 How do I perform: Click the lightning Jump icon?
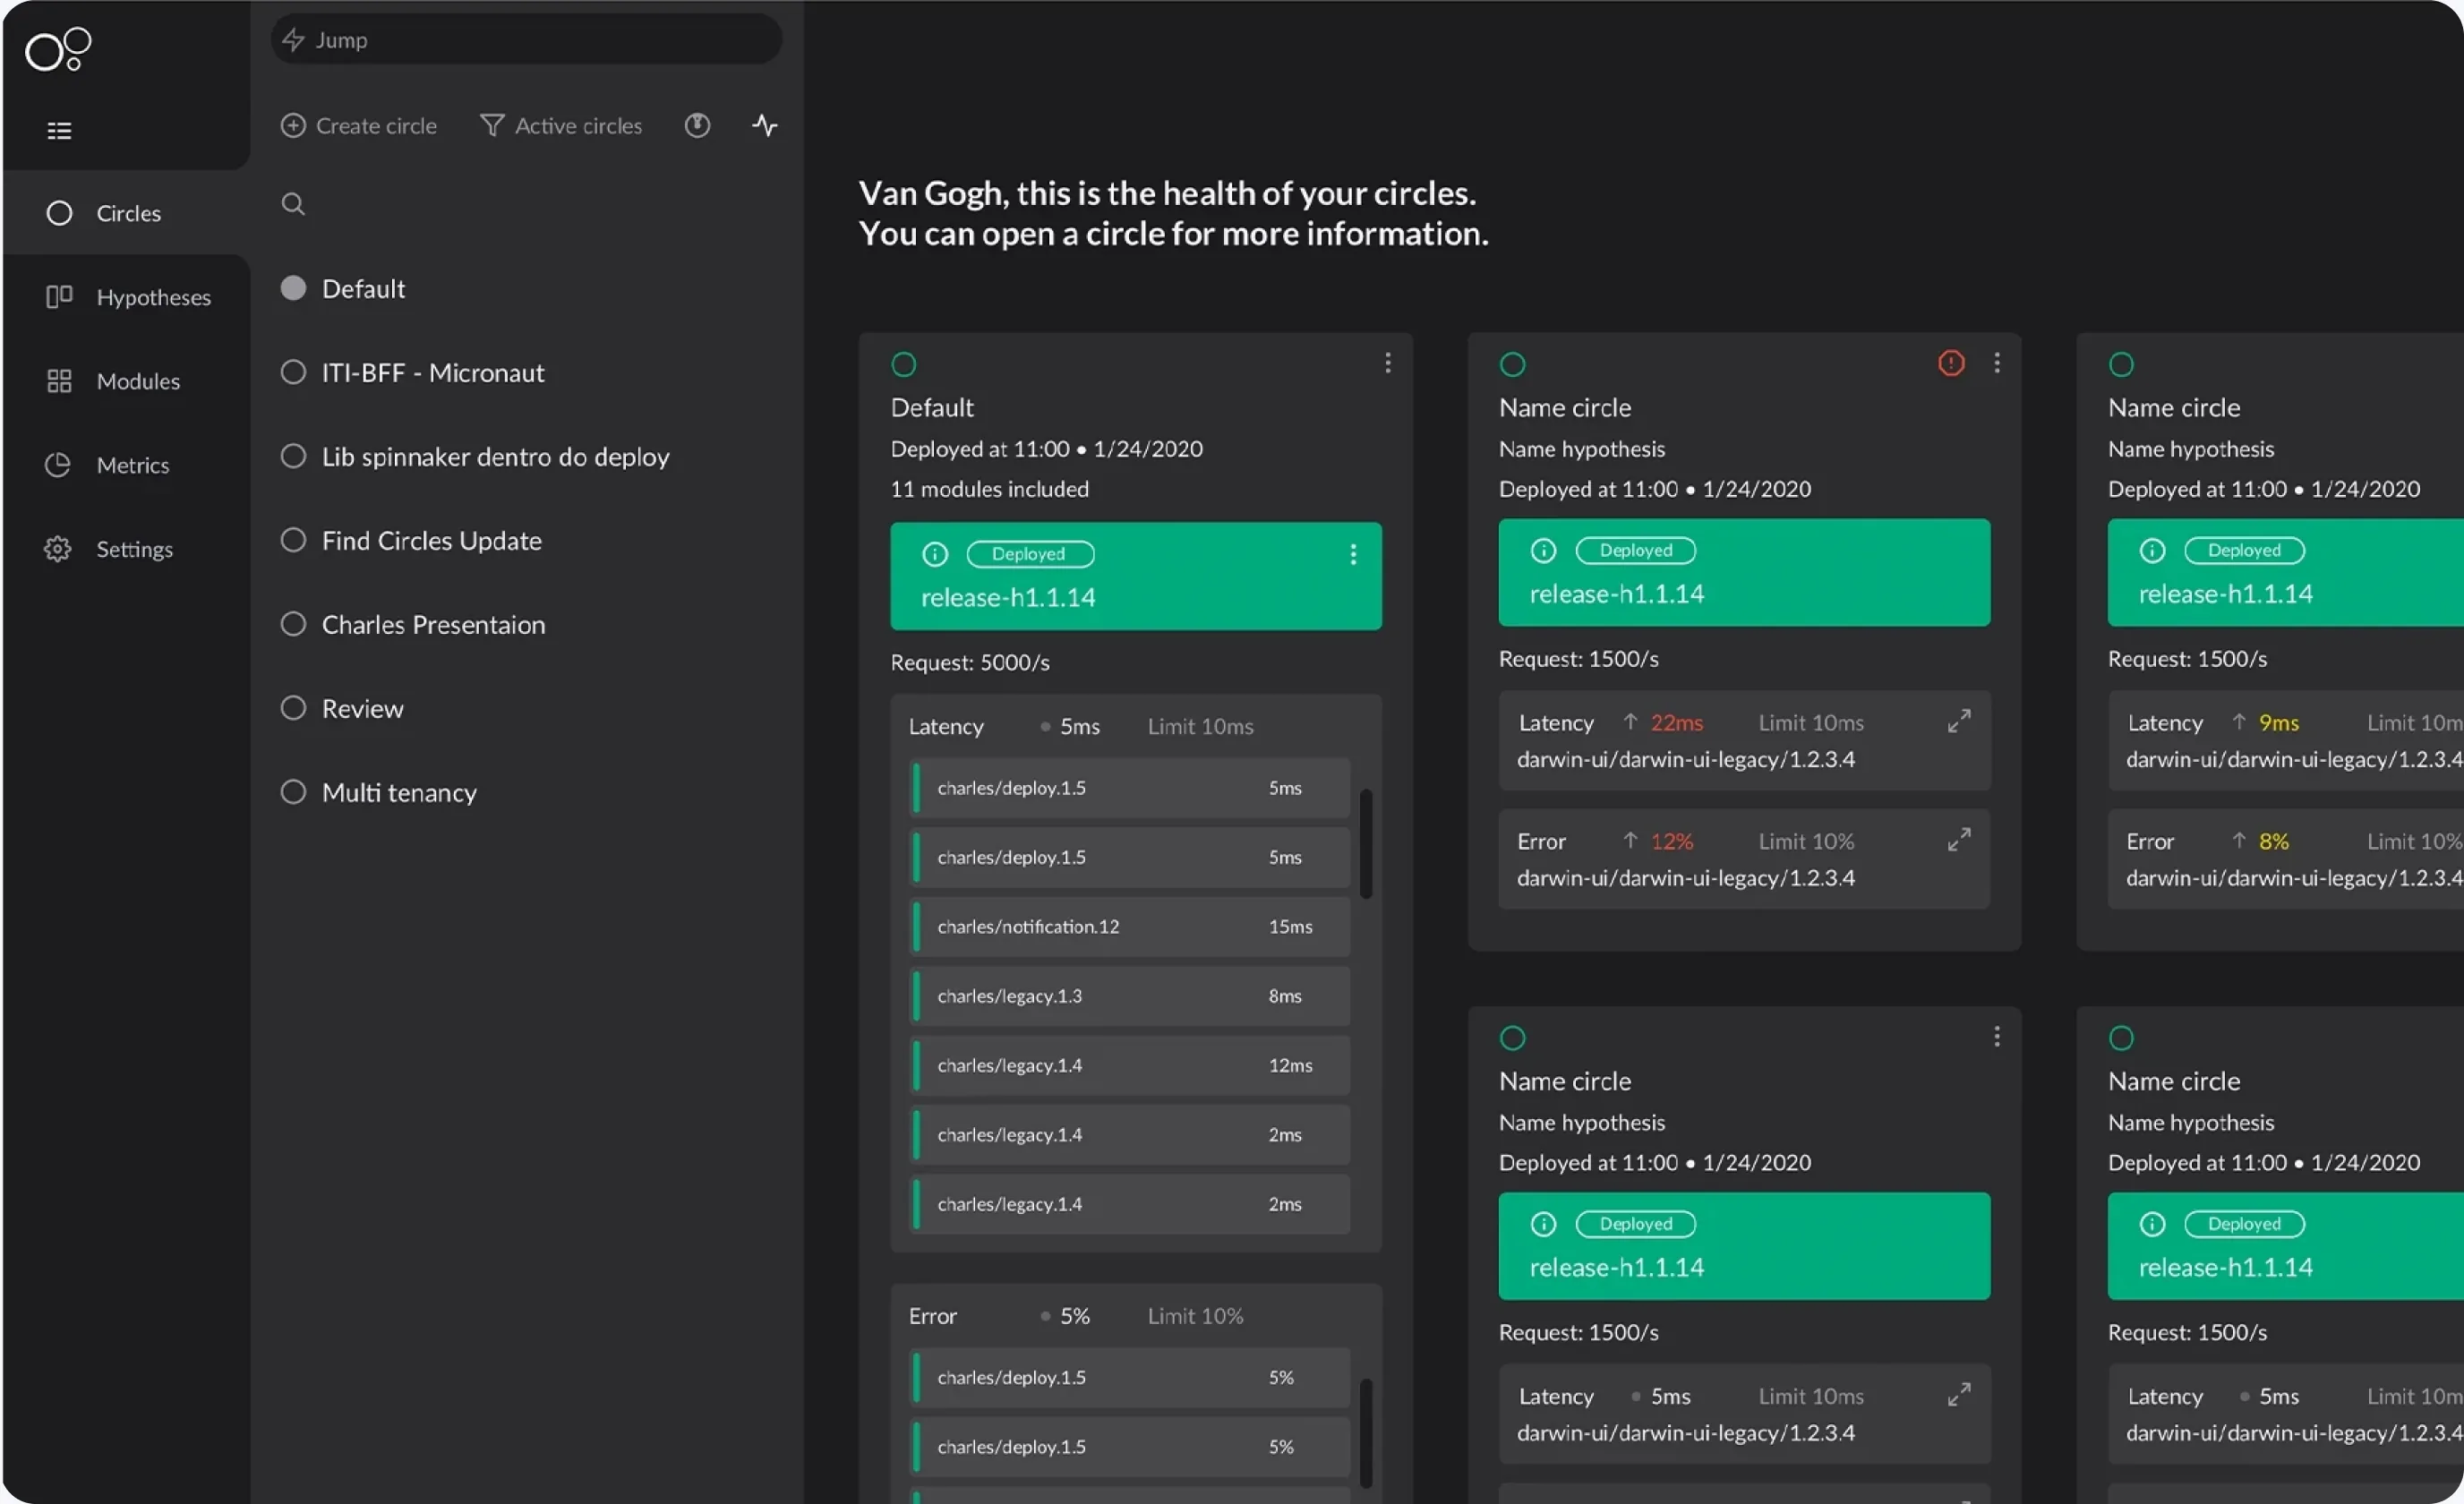(x=293, y=40)
